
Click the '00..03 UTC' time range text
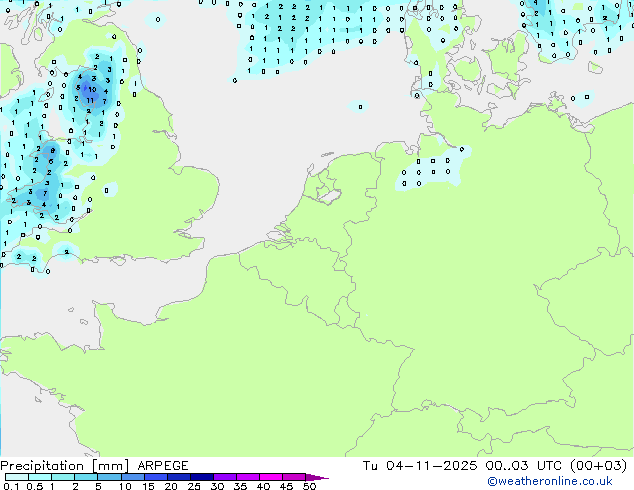pyautogui.click(x=524, y=466)
